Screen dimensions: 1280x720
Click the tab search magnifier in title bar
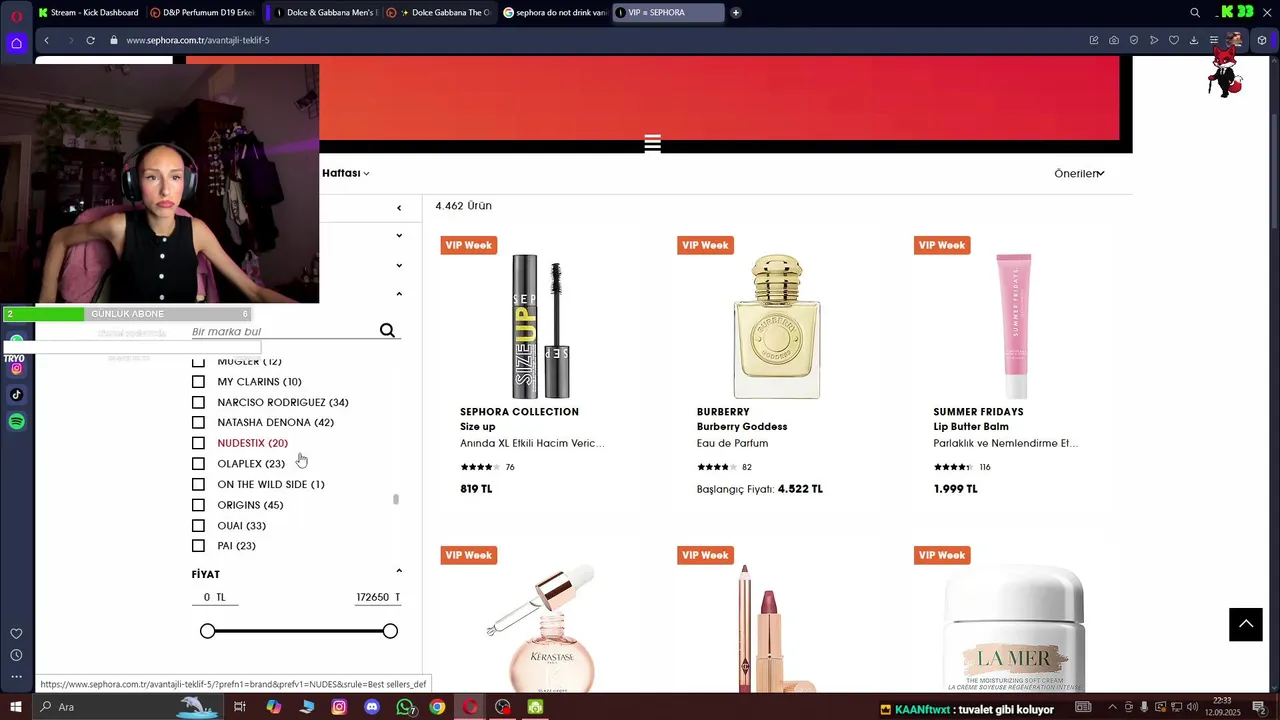(1195, 13)
